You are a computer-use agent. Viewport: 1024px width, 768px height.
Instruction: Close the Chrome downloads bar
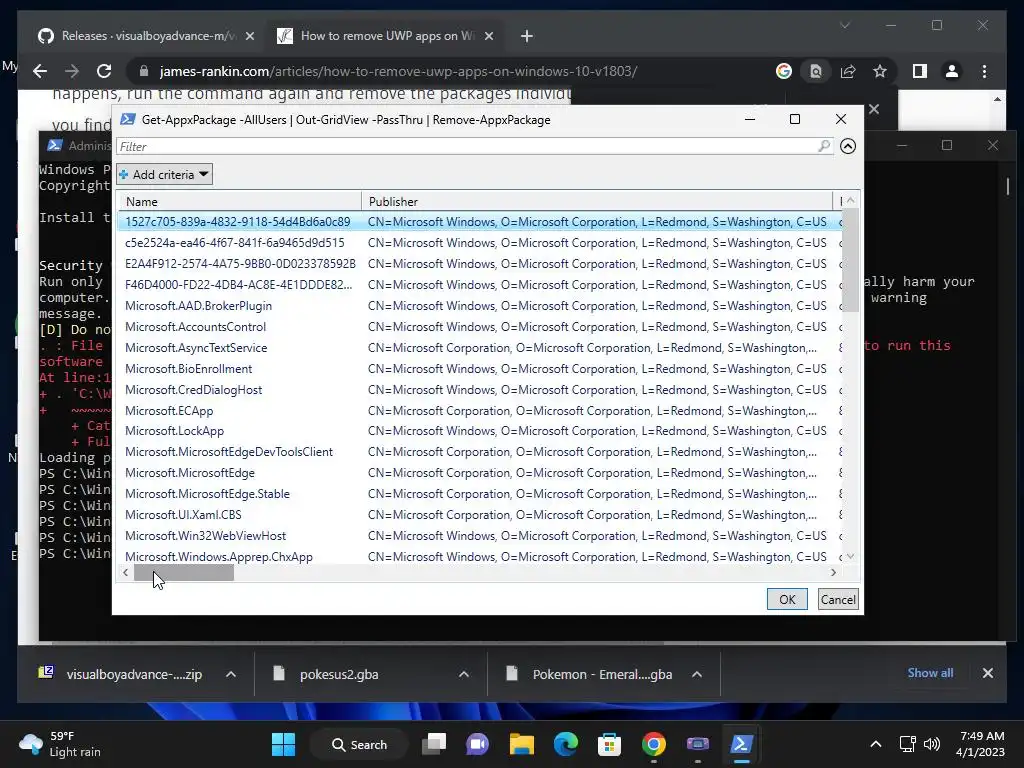coord(987,673)
